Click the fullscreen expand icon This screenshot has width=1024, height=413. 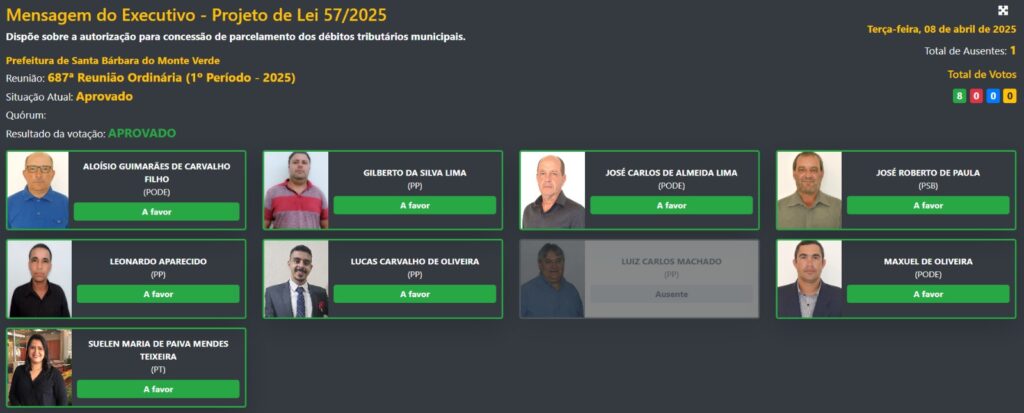pos(1003,10)
